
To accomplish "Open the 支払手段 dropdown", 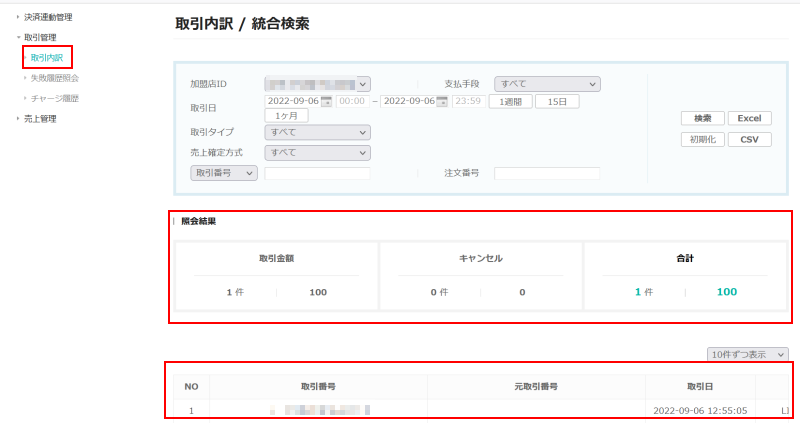I will (x=547, y=84).
